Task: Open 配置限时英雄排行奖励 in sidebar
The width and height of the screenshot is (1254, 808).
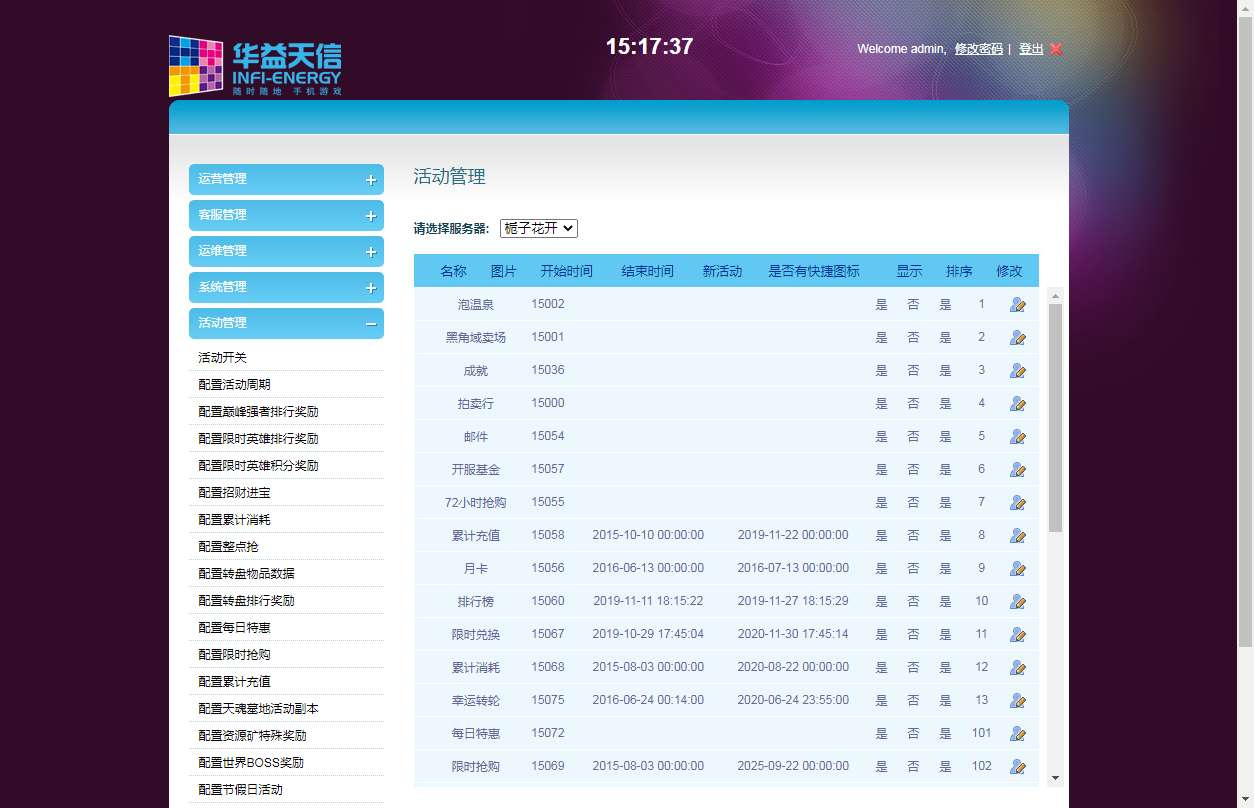Action: tap(258, 438)
